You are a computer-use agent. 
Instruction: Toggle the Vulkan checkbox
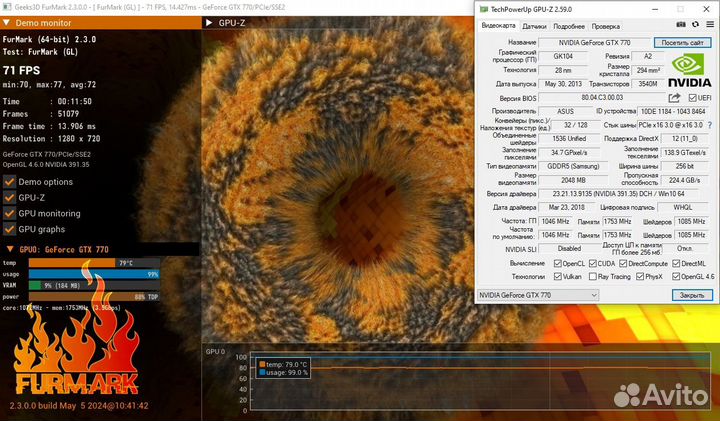(557, 276)
